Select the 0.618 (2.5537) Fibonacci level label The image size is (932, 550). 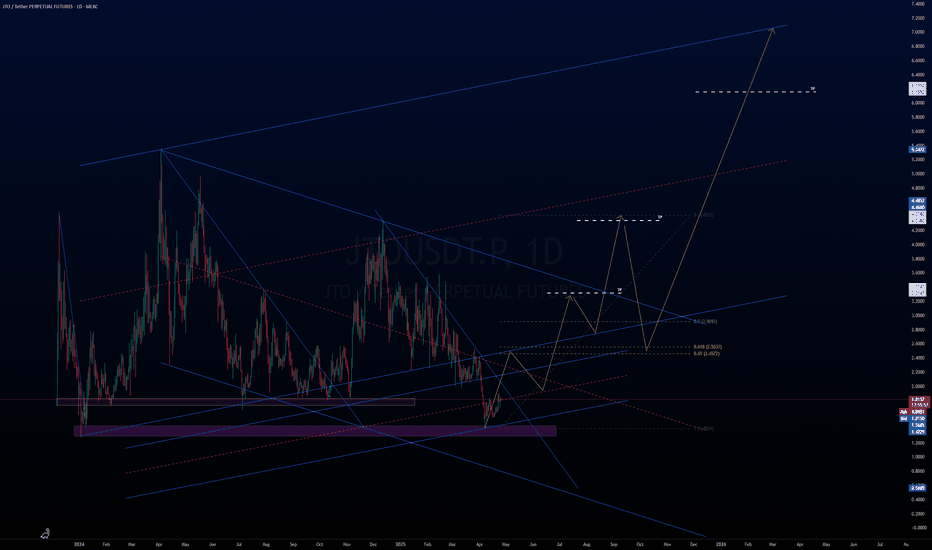tap(707, 347)
